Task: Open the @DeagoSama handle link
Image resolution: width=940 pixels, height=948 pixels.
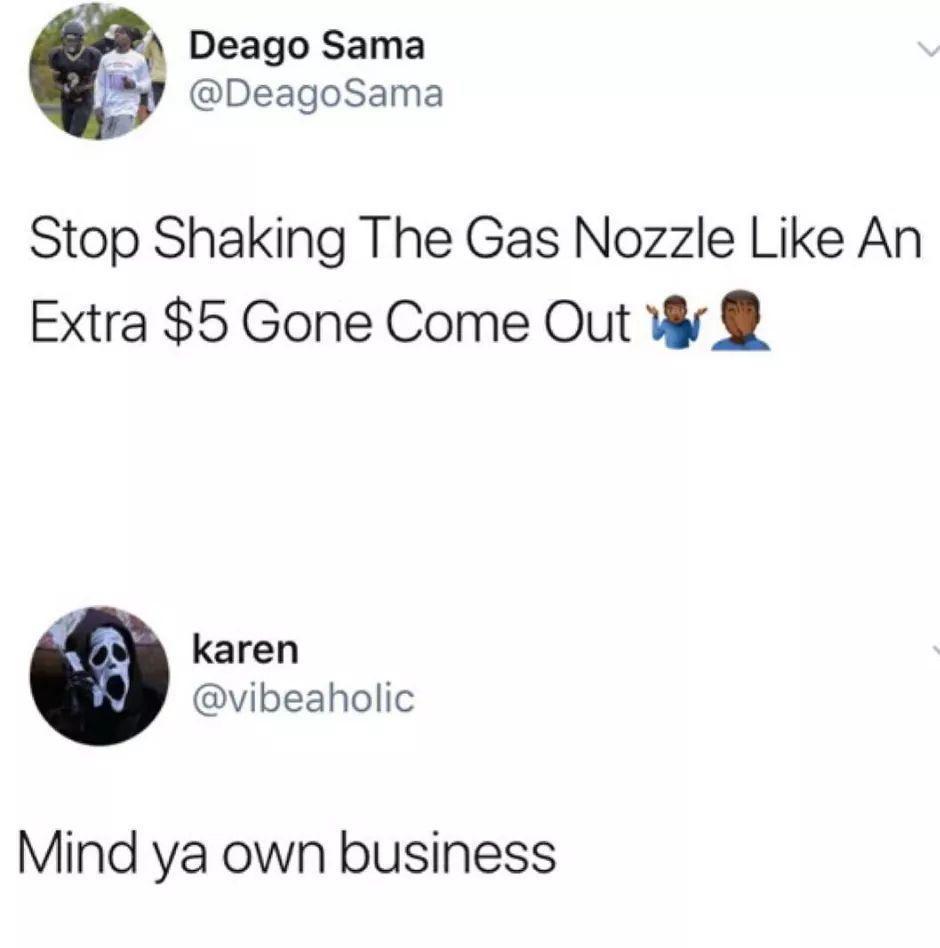Action: pos(316,95)
